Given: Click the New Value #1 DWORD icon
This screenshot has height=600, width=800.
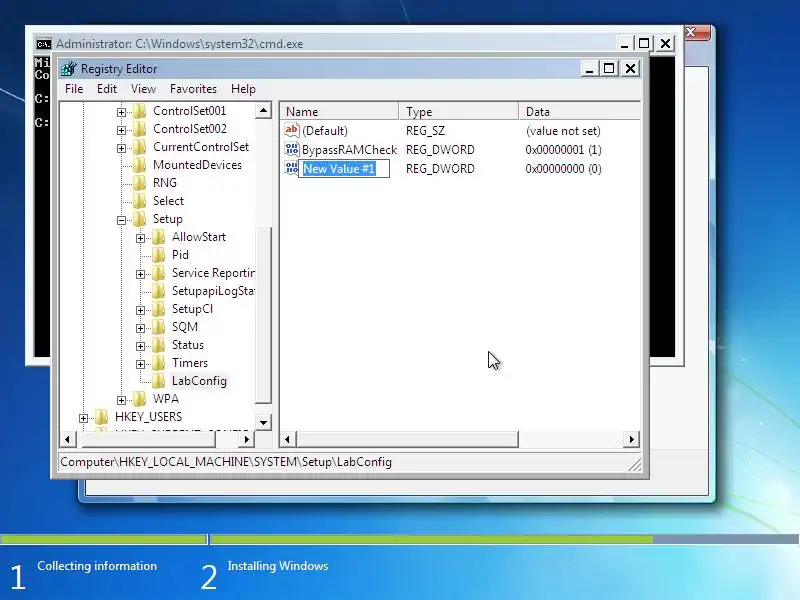Looking at the screenshot, I should [291, 168].
